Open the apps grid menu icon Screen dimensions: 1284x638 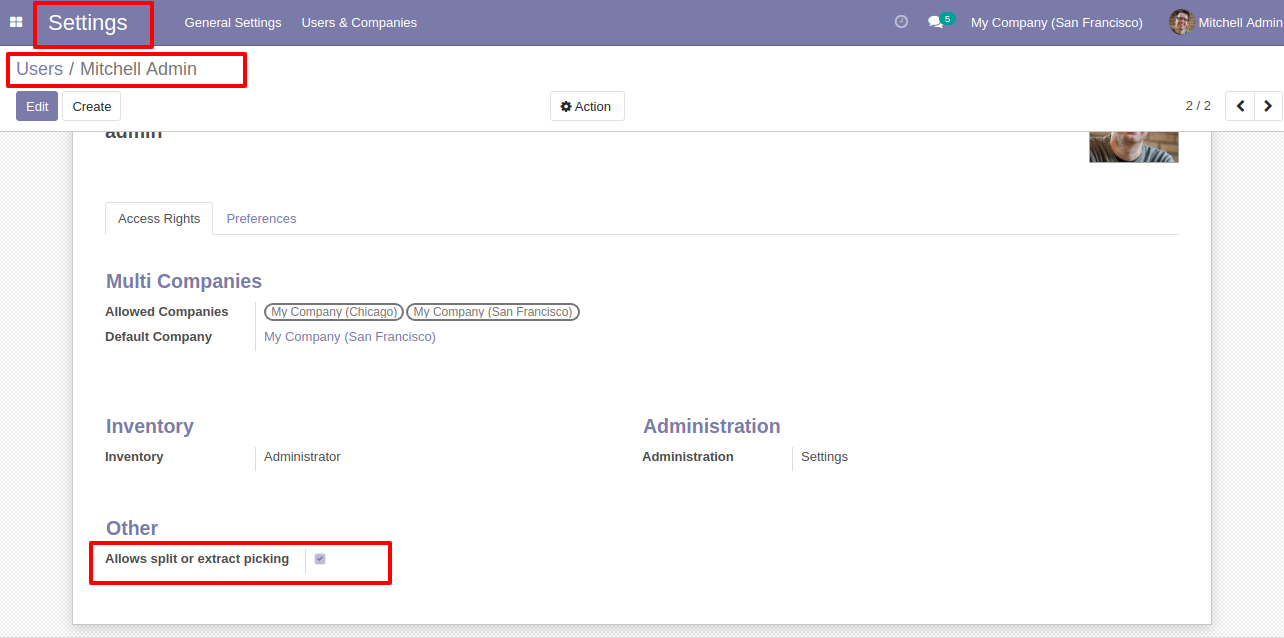click(x=16, y=22)
